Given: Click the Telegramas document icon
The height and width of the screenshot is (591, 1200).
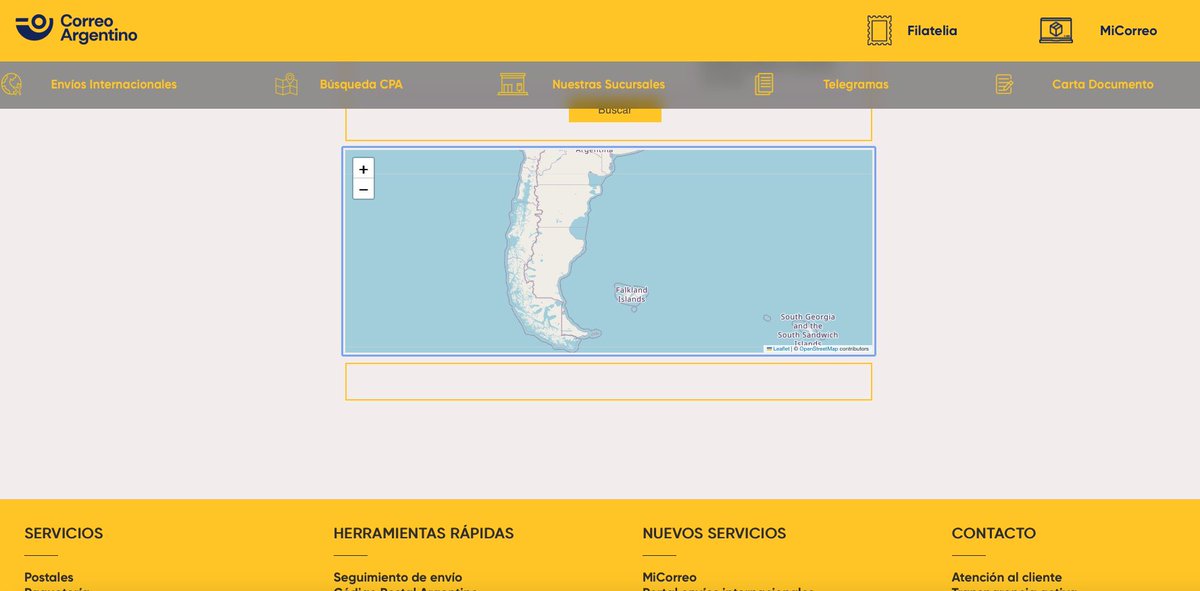Looking at the screenshot, I should 764,84.
